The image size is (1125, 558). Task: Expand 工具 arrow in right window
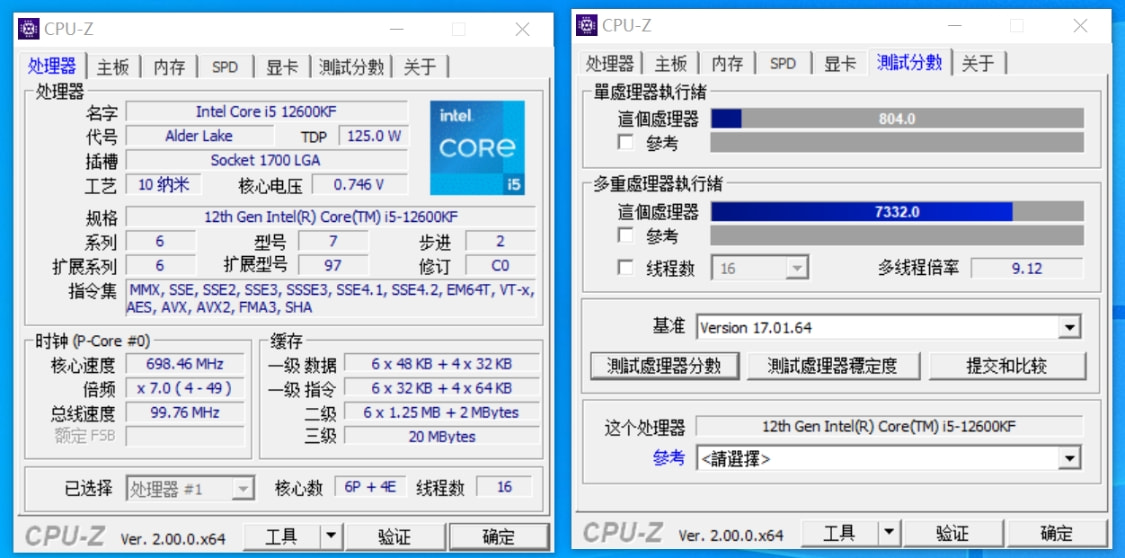tap(889, 533)
